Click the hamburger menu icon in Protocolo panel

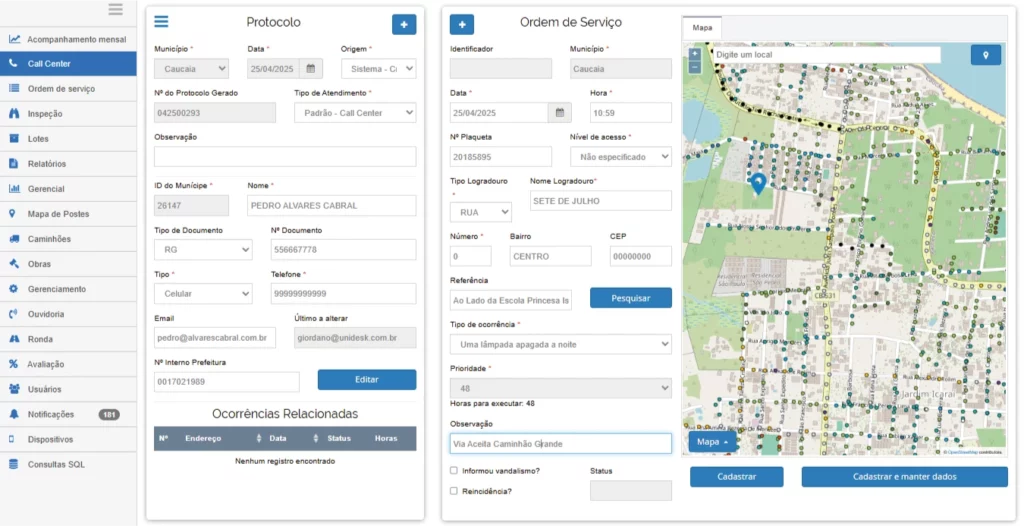click(161, 22)
